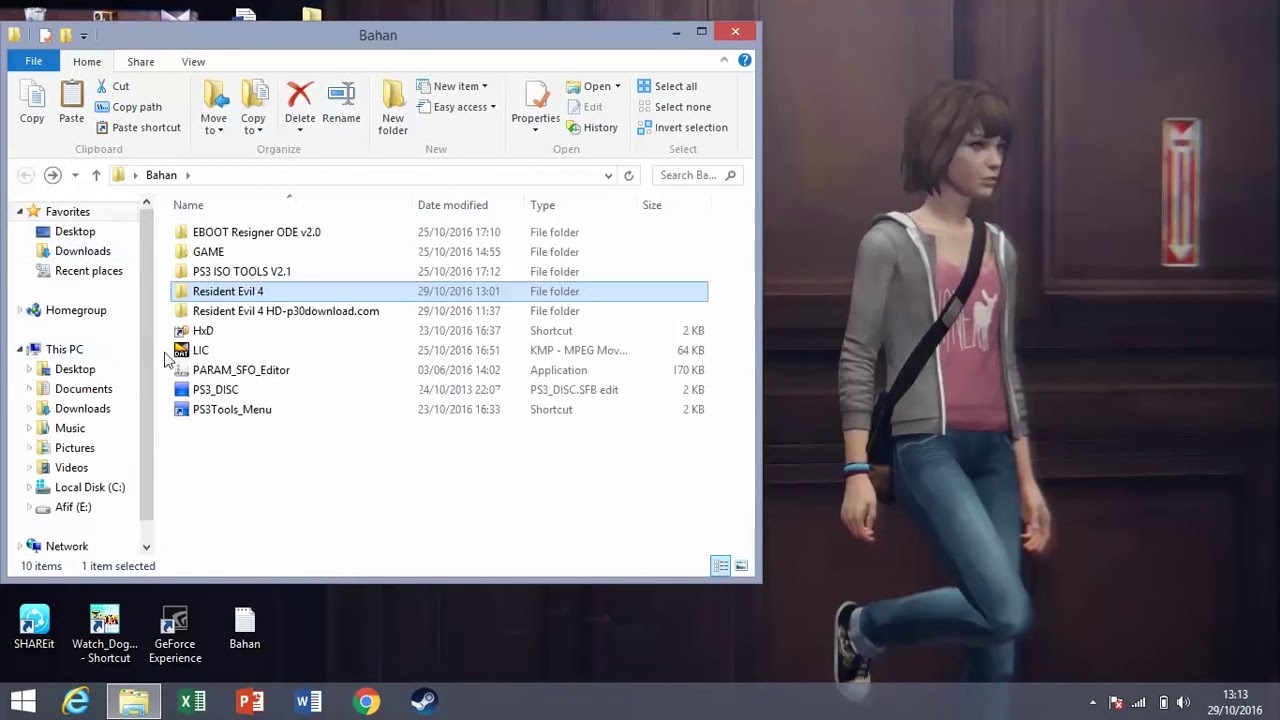Switch to the Home ribbon tab
Screen dimensions: 1280x720
coord(87,62)
